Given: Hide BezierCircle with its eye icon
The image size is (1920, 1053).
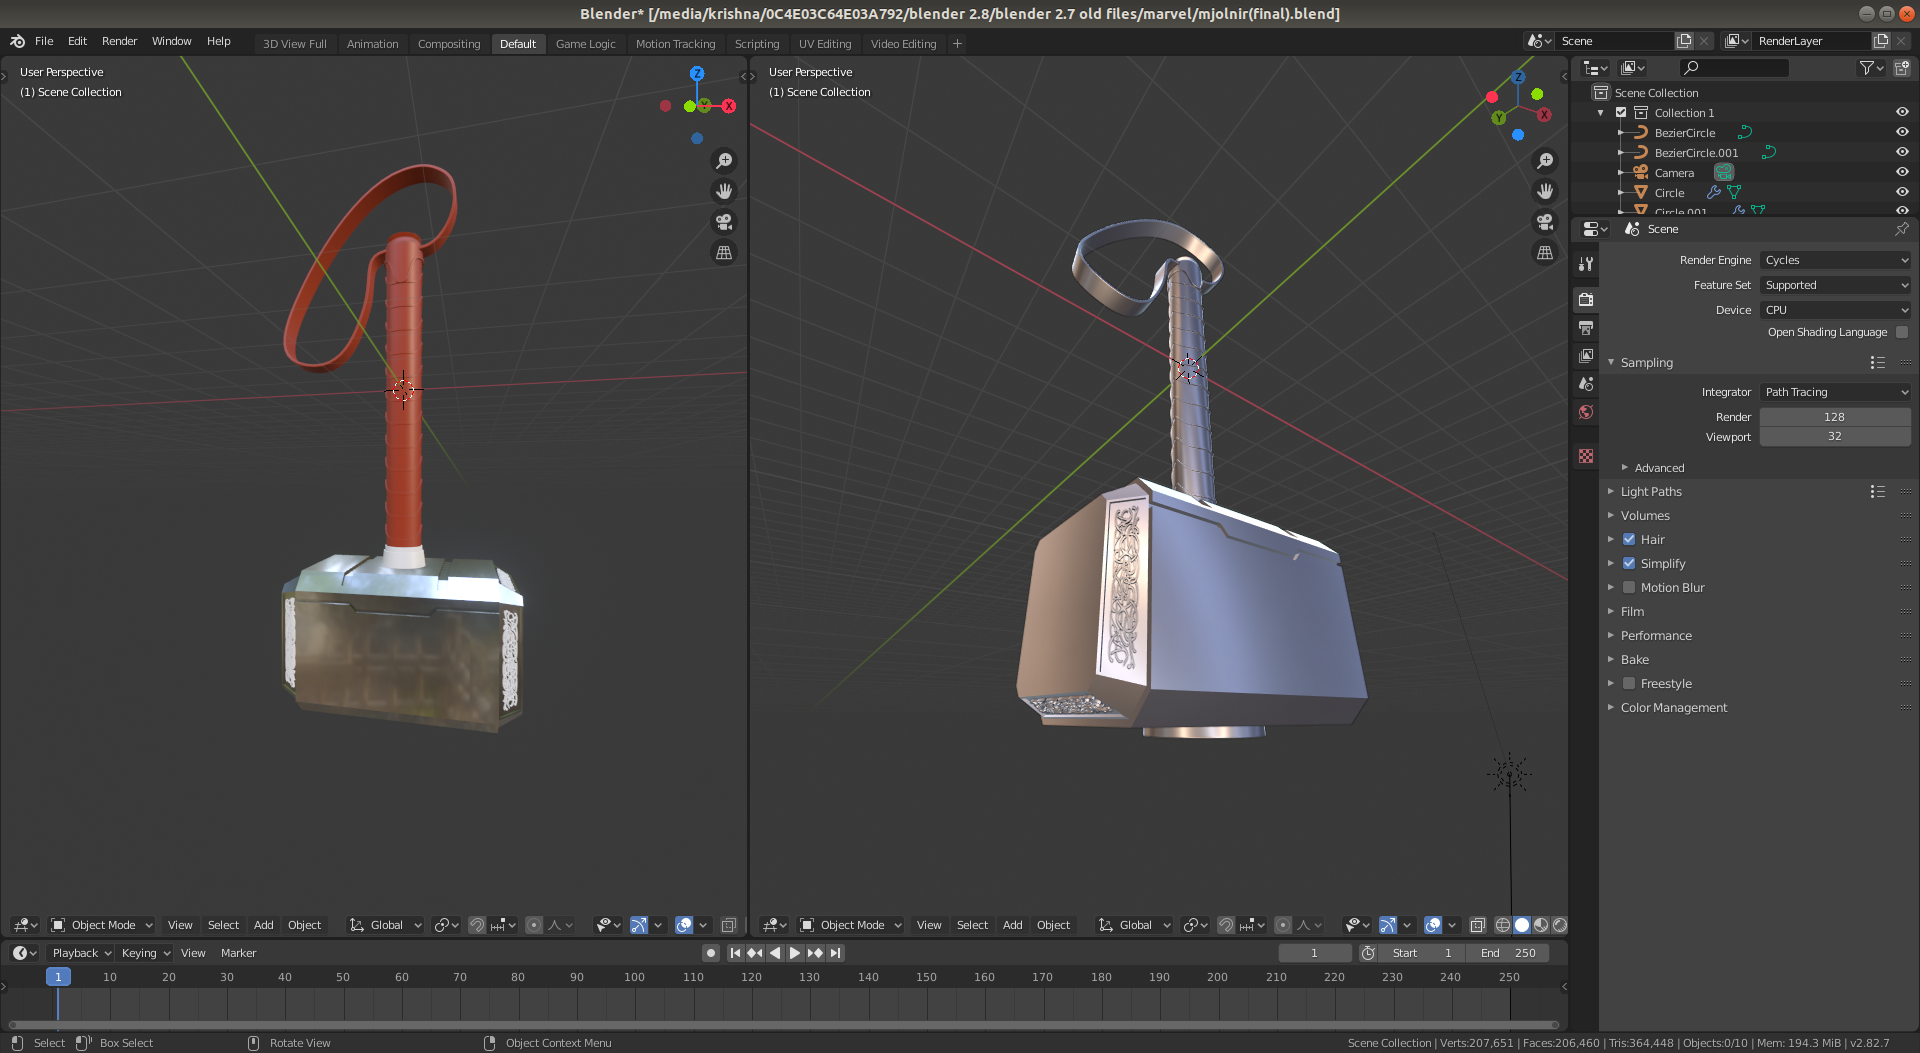Looking at the screenshot, I should 1902,132.
